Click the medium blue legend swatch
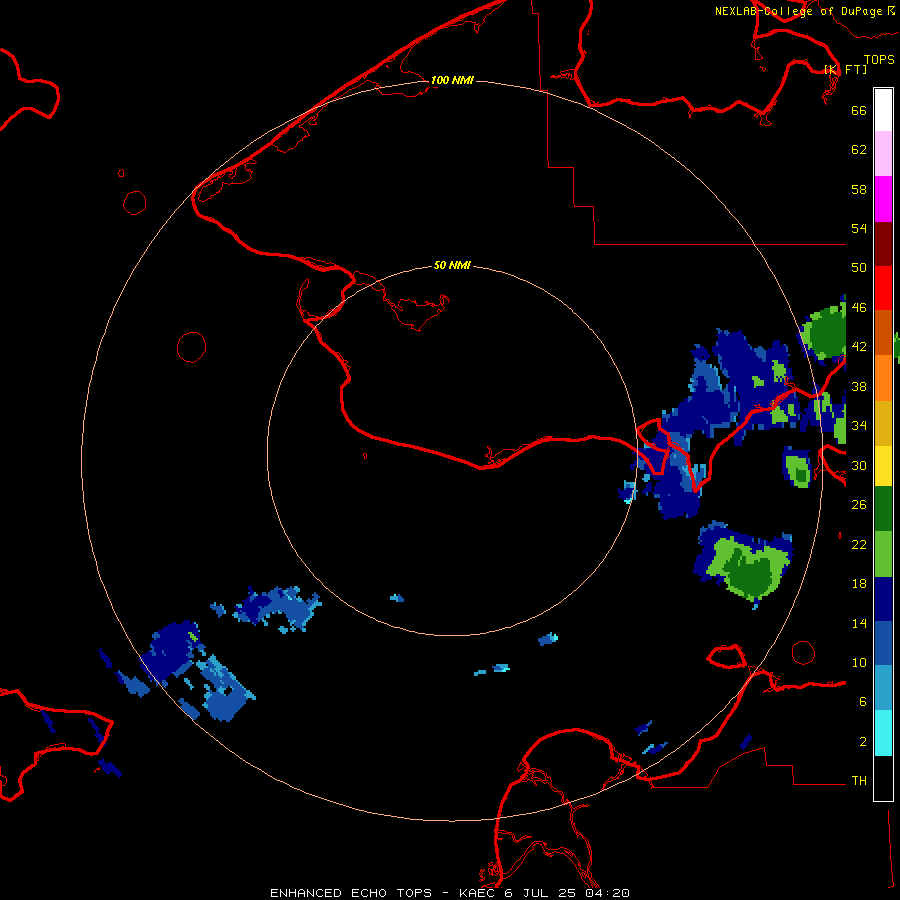The image size is (900, 900). 883,643
